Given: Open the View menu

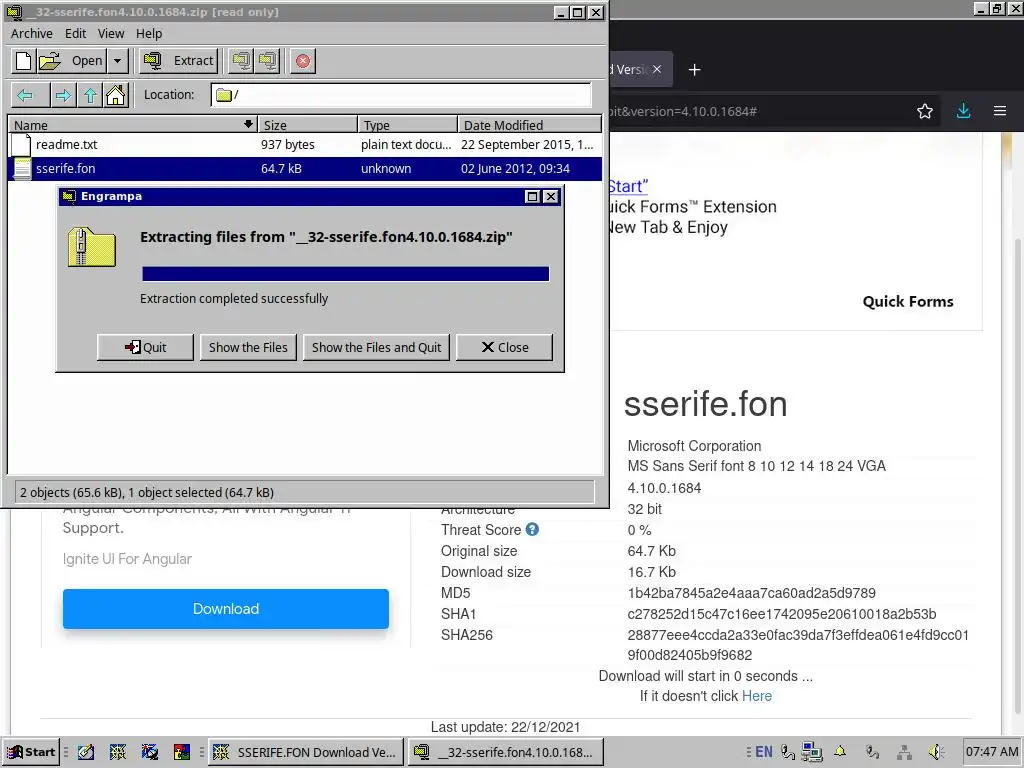Looking at the screenshot, I should [111, 33].
